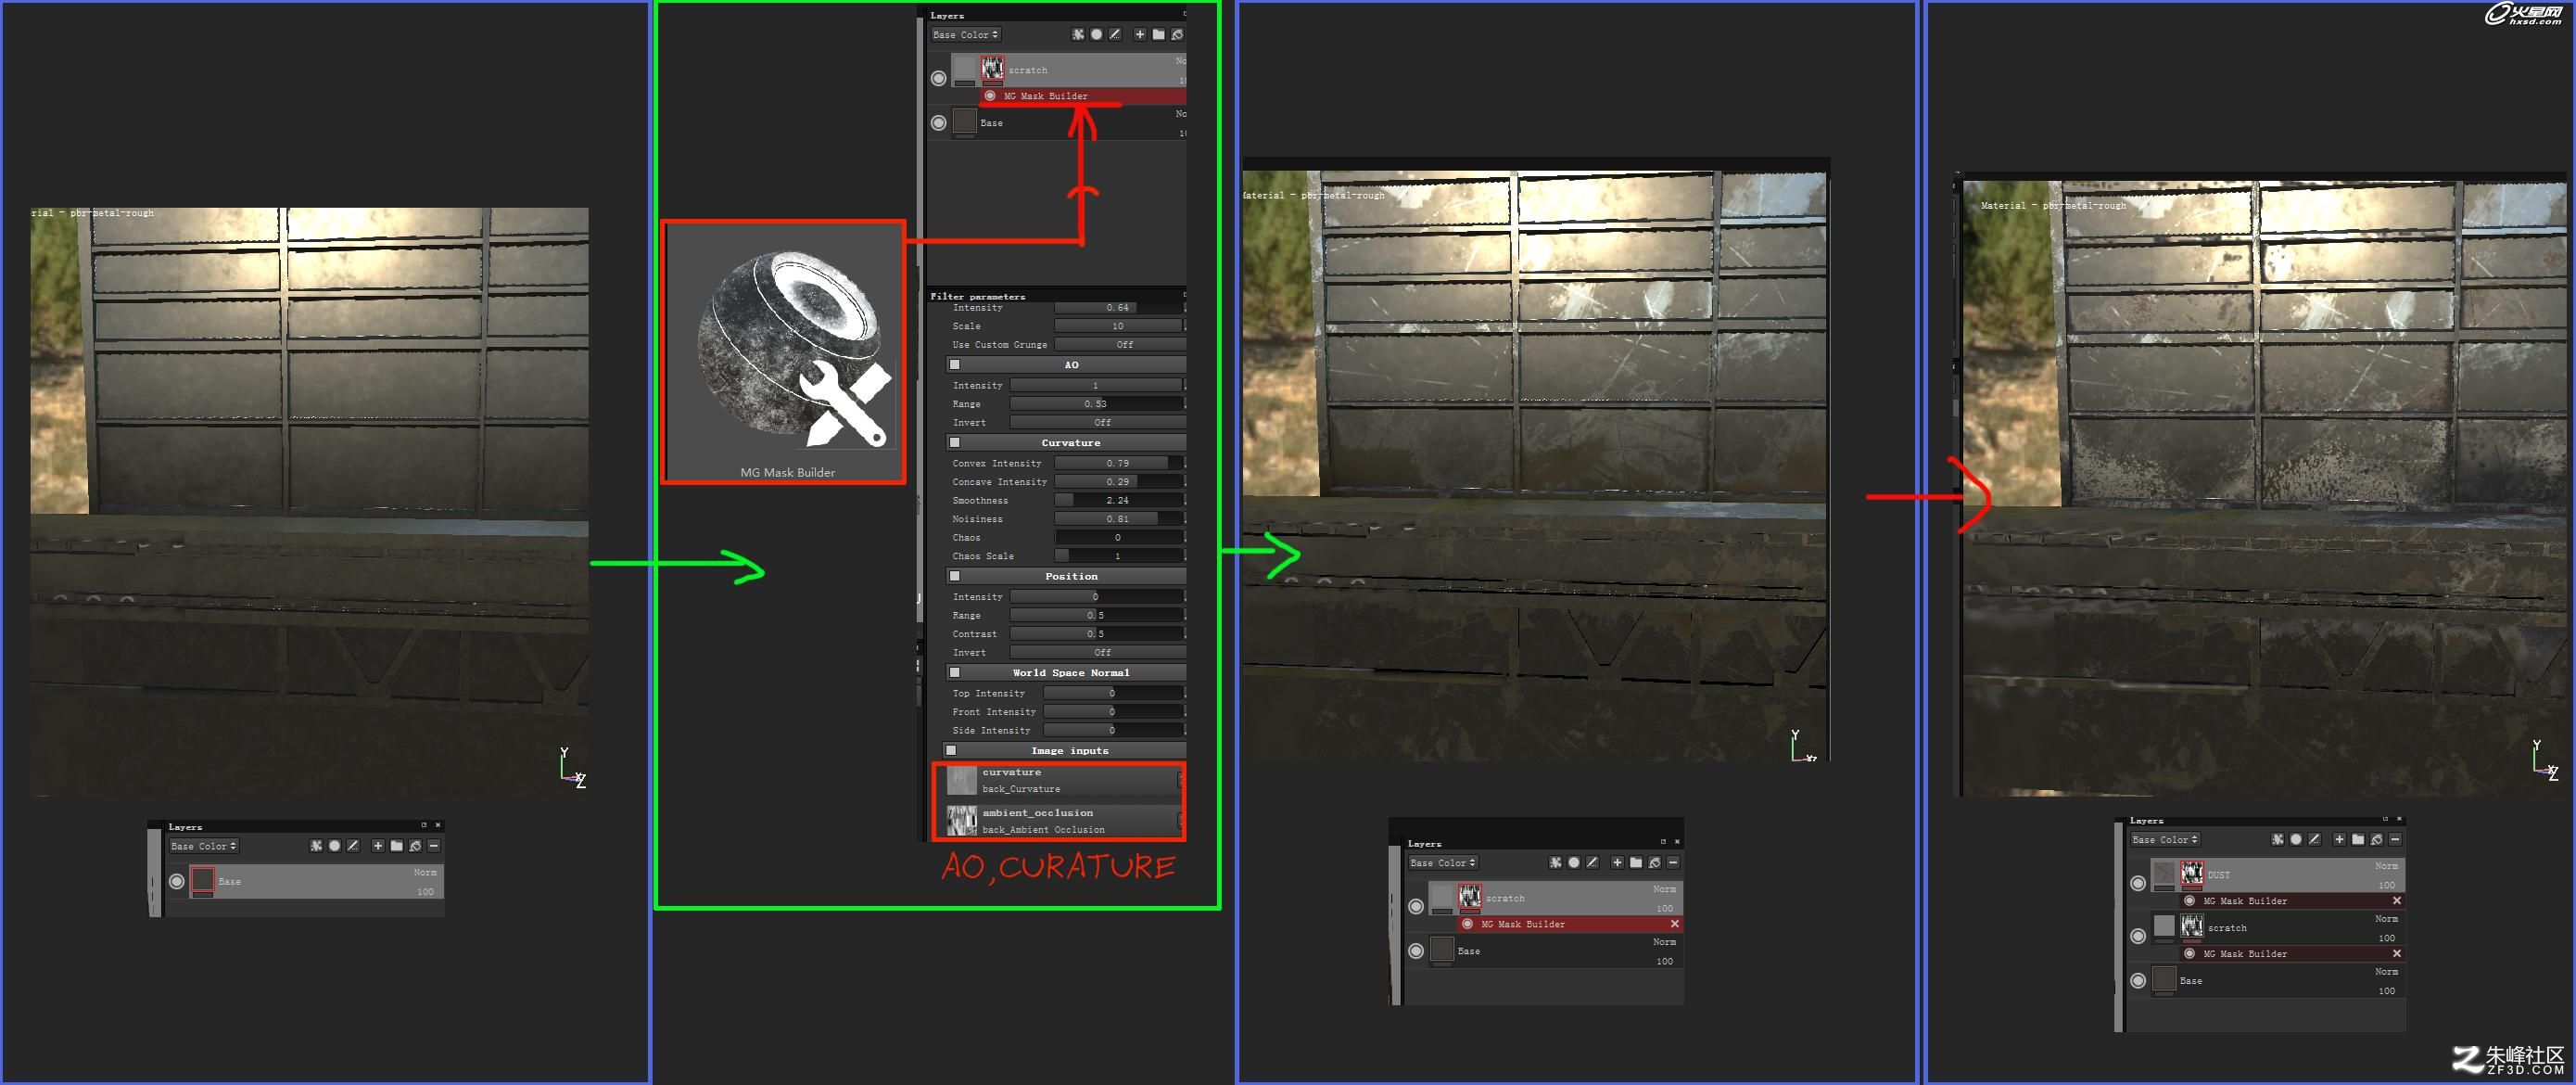
Task: Toggle Base layer visibility above Filter parameters
Action: click(x=938, y=122)
